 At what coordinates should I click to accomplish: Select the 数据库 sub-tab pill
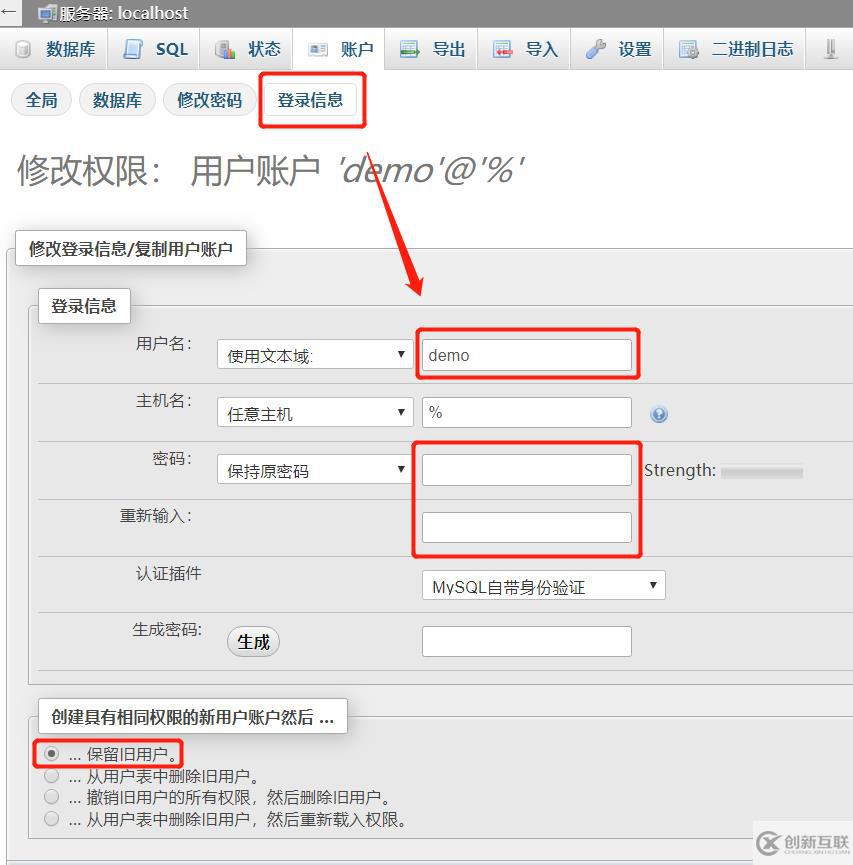pos(117,100)
